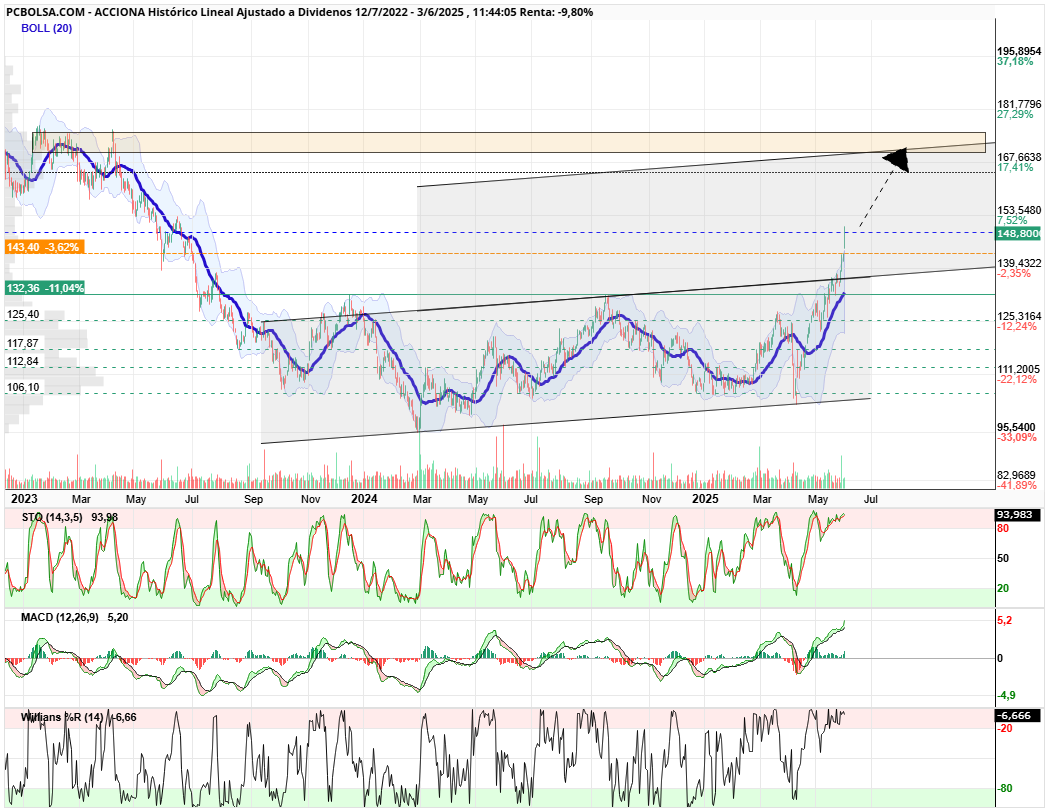
Task: Select the 111,2005 price axis label
Action: click(1019, 369)
